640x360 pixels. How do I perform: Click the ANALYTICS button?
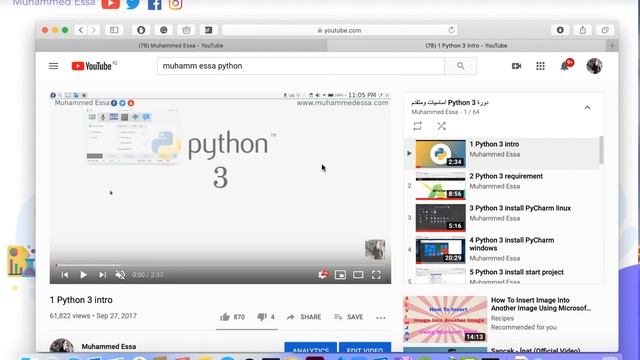click(311, 347)
